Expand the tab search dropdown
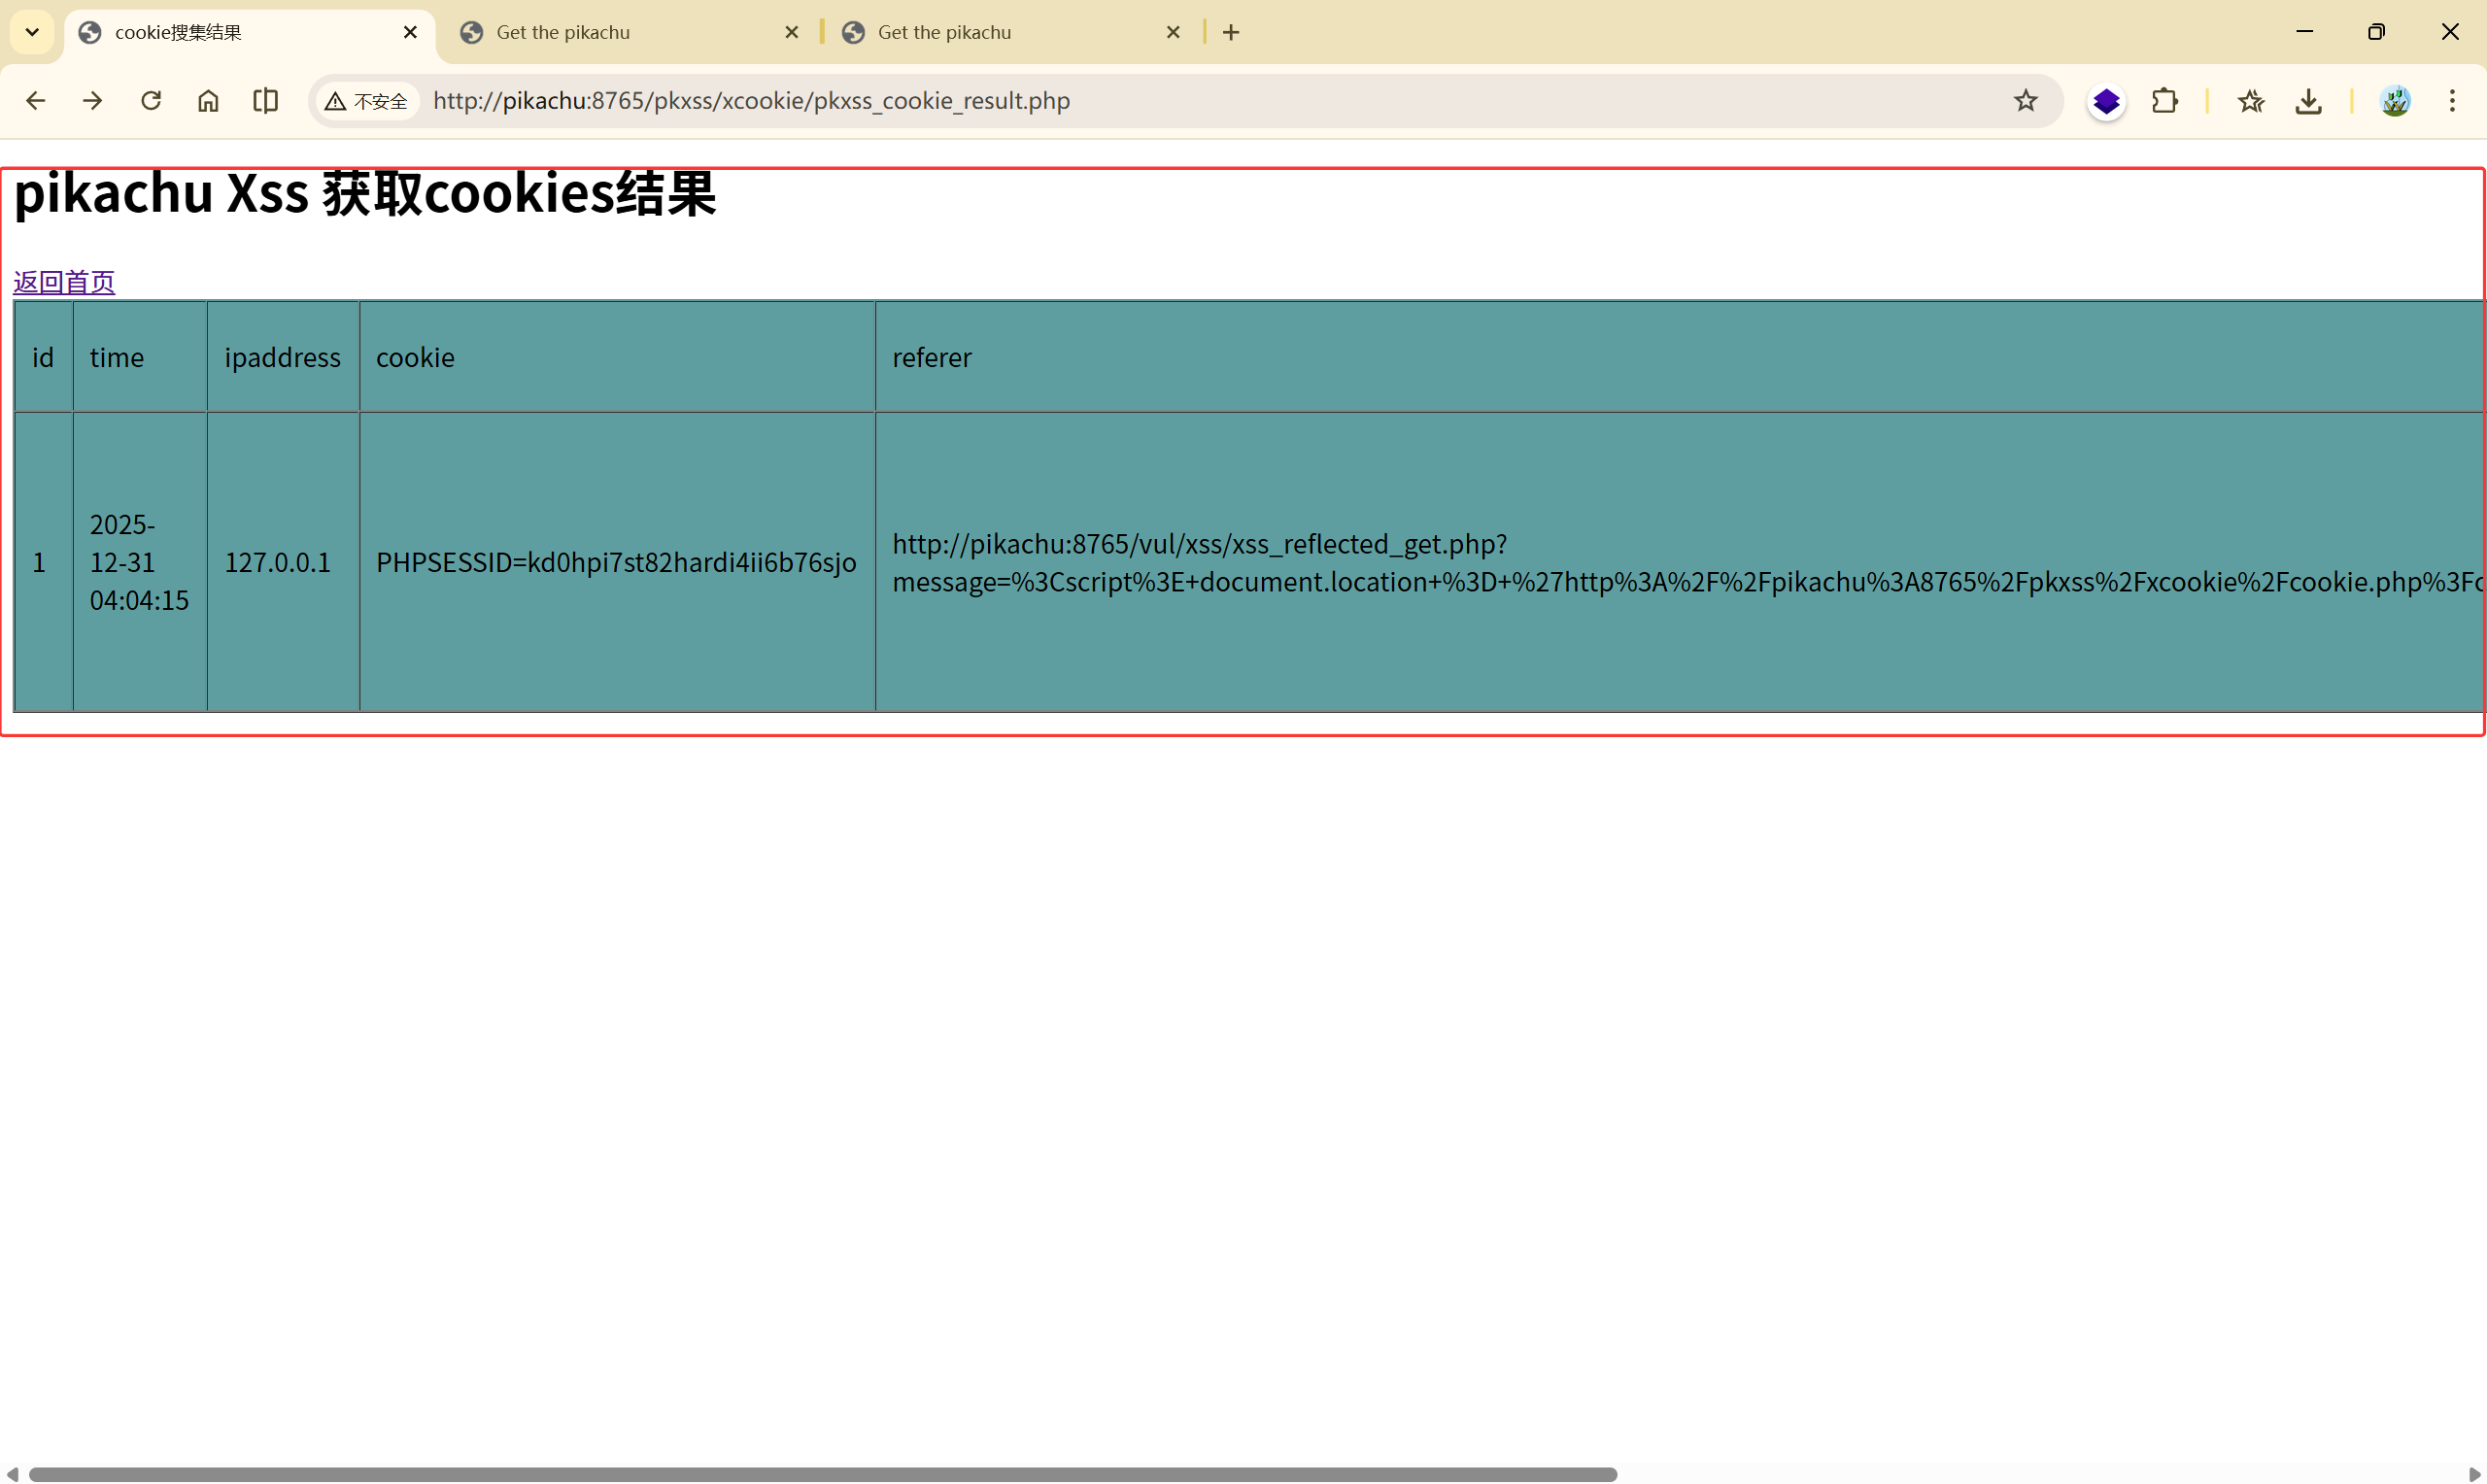 coord(32,32)
